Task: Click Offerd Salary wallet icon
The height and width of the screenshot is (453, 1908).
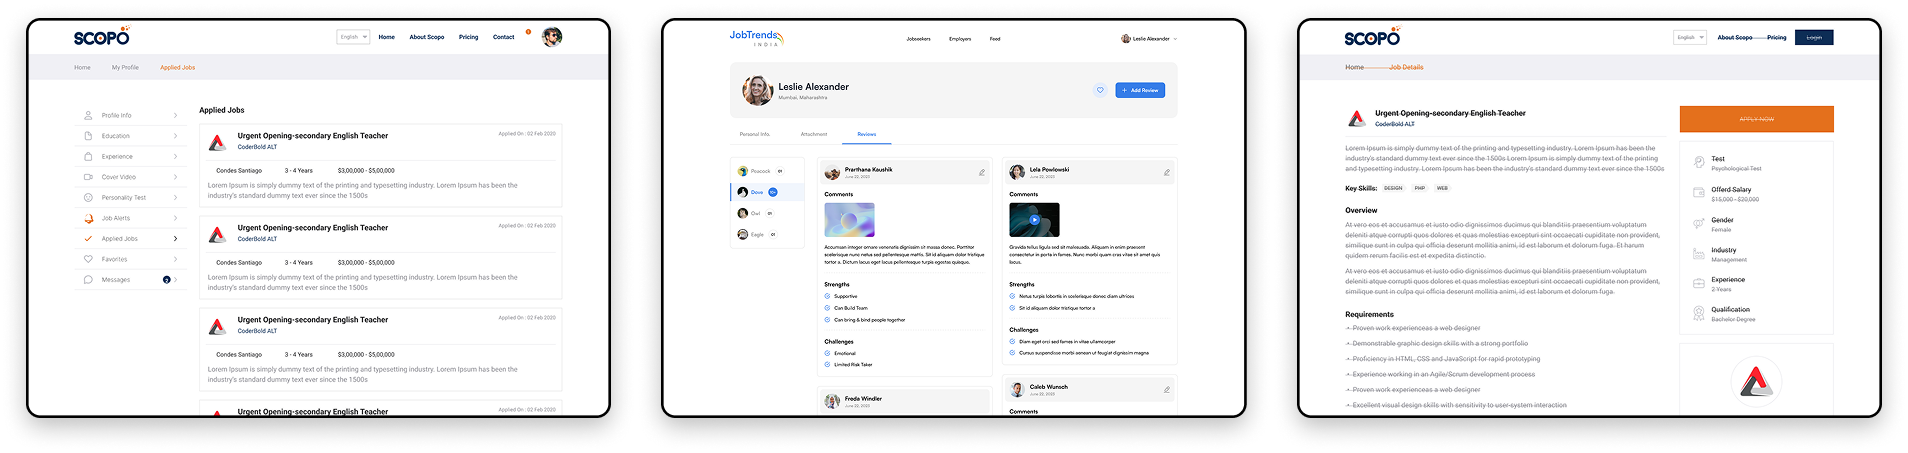Action: point(1698,192)
